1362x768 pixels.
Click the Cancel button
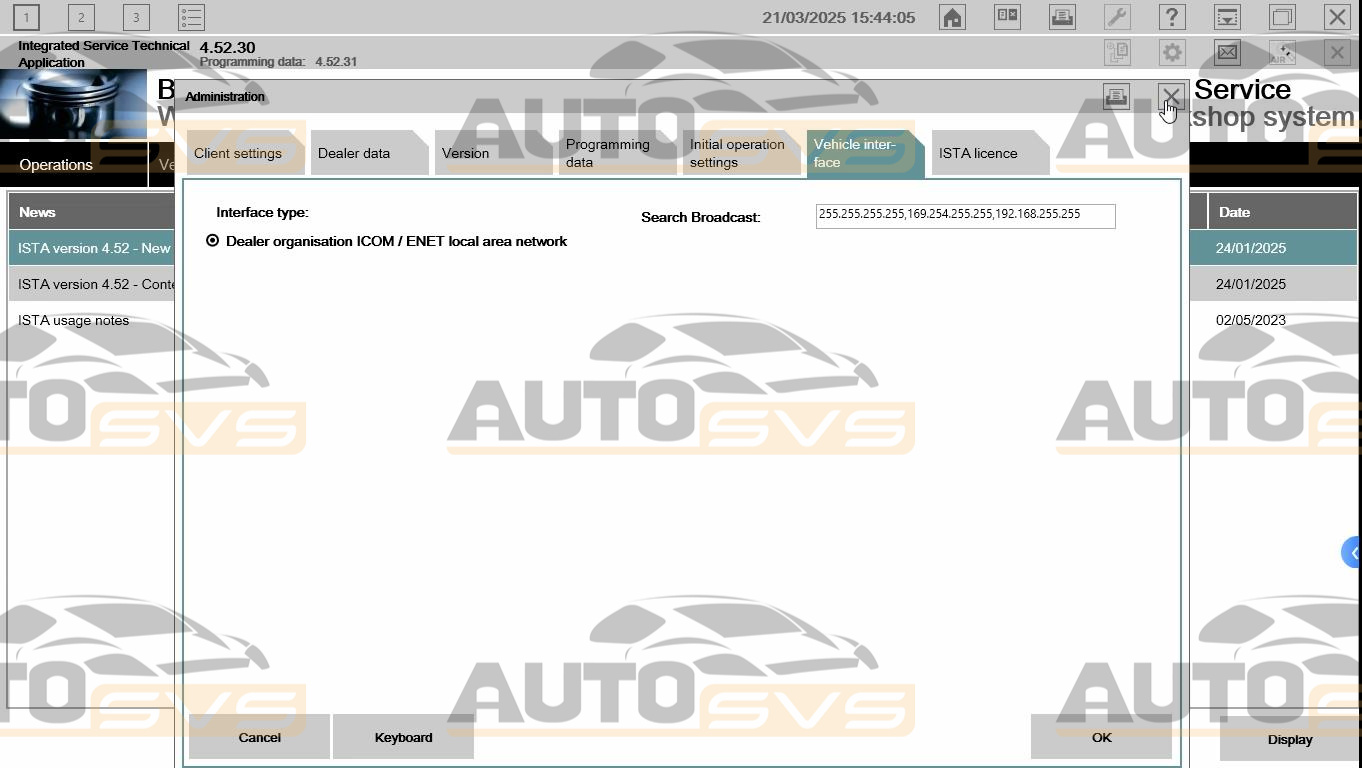pyautogui.click(x=259, y=737)
